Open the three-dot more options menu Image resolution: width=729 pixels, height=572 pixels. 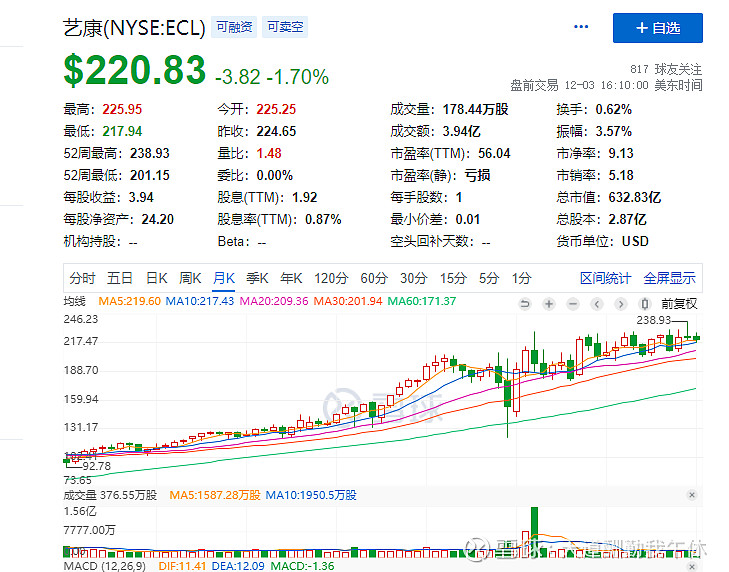coord(581,27)
